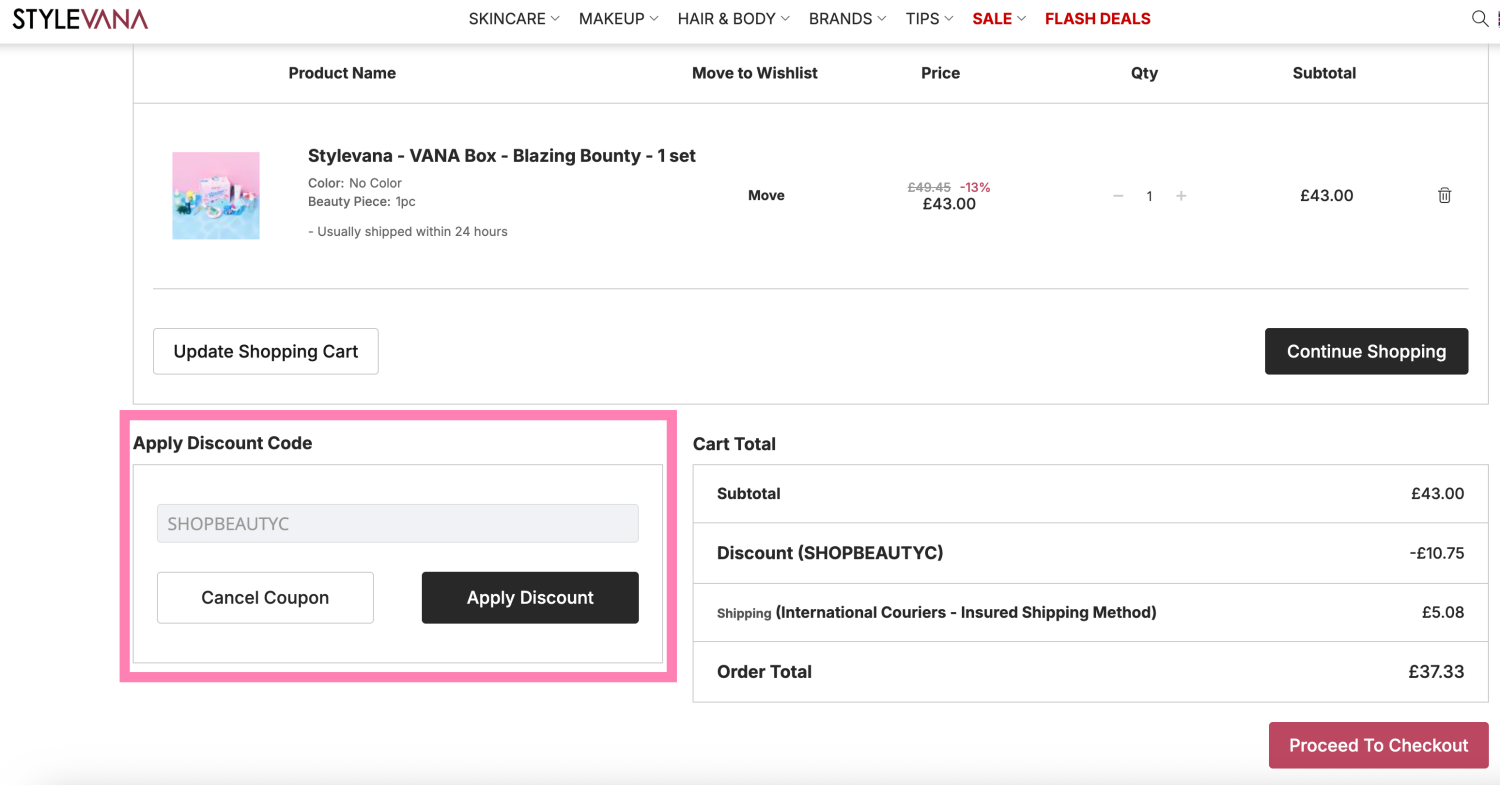The width and height of the screenshot is (1500, 785).
Task: Expand the SKINCARE menu
Action: (x=514, y=19)
